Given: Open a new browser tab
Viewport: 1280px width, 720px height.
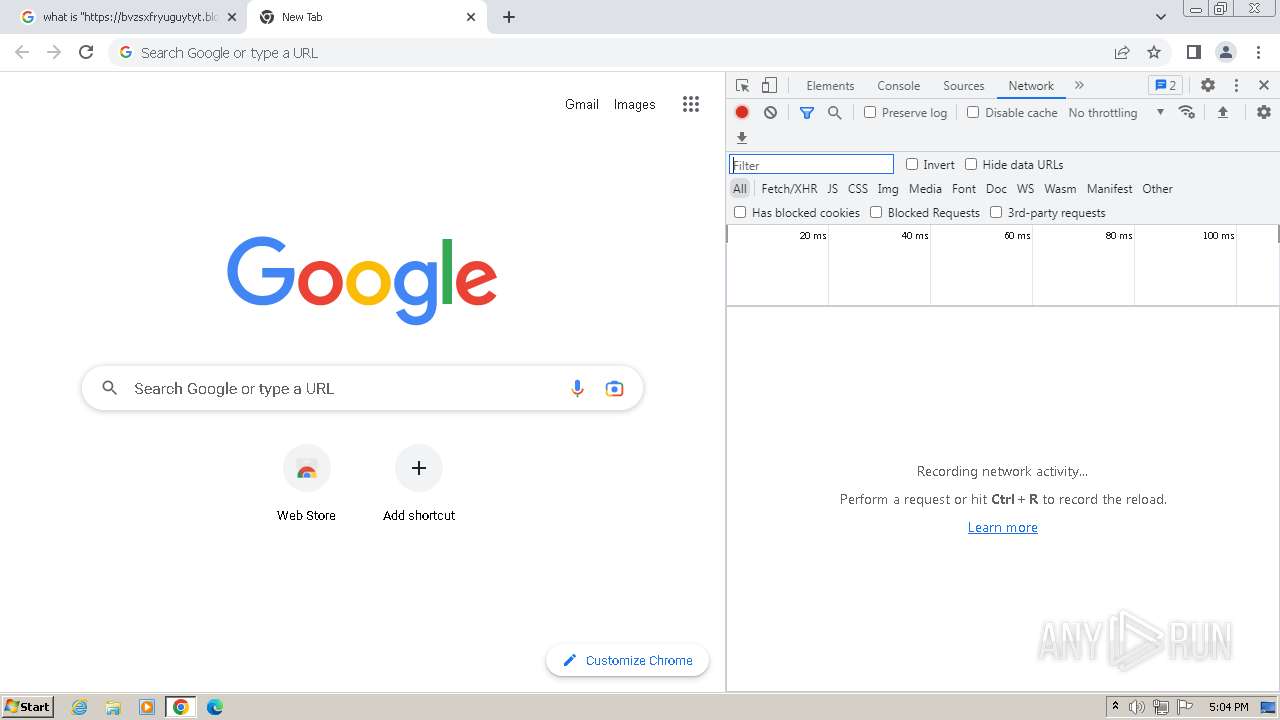Looking at the screenshot, I should (x=509, y=17).
